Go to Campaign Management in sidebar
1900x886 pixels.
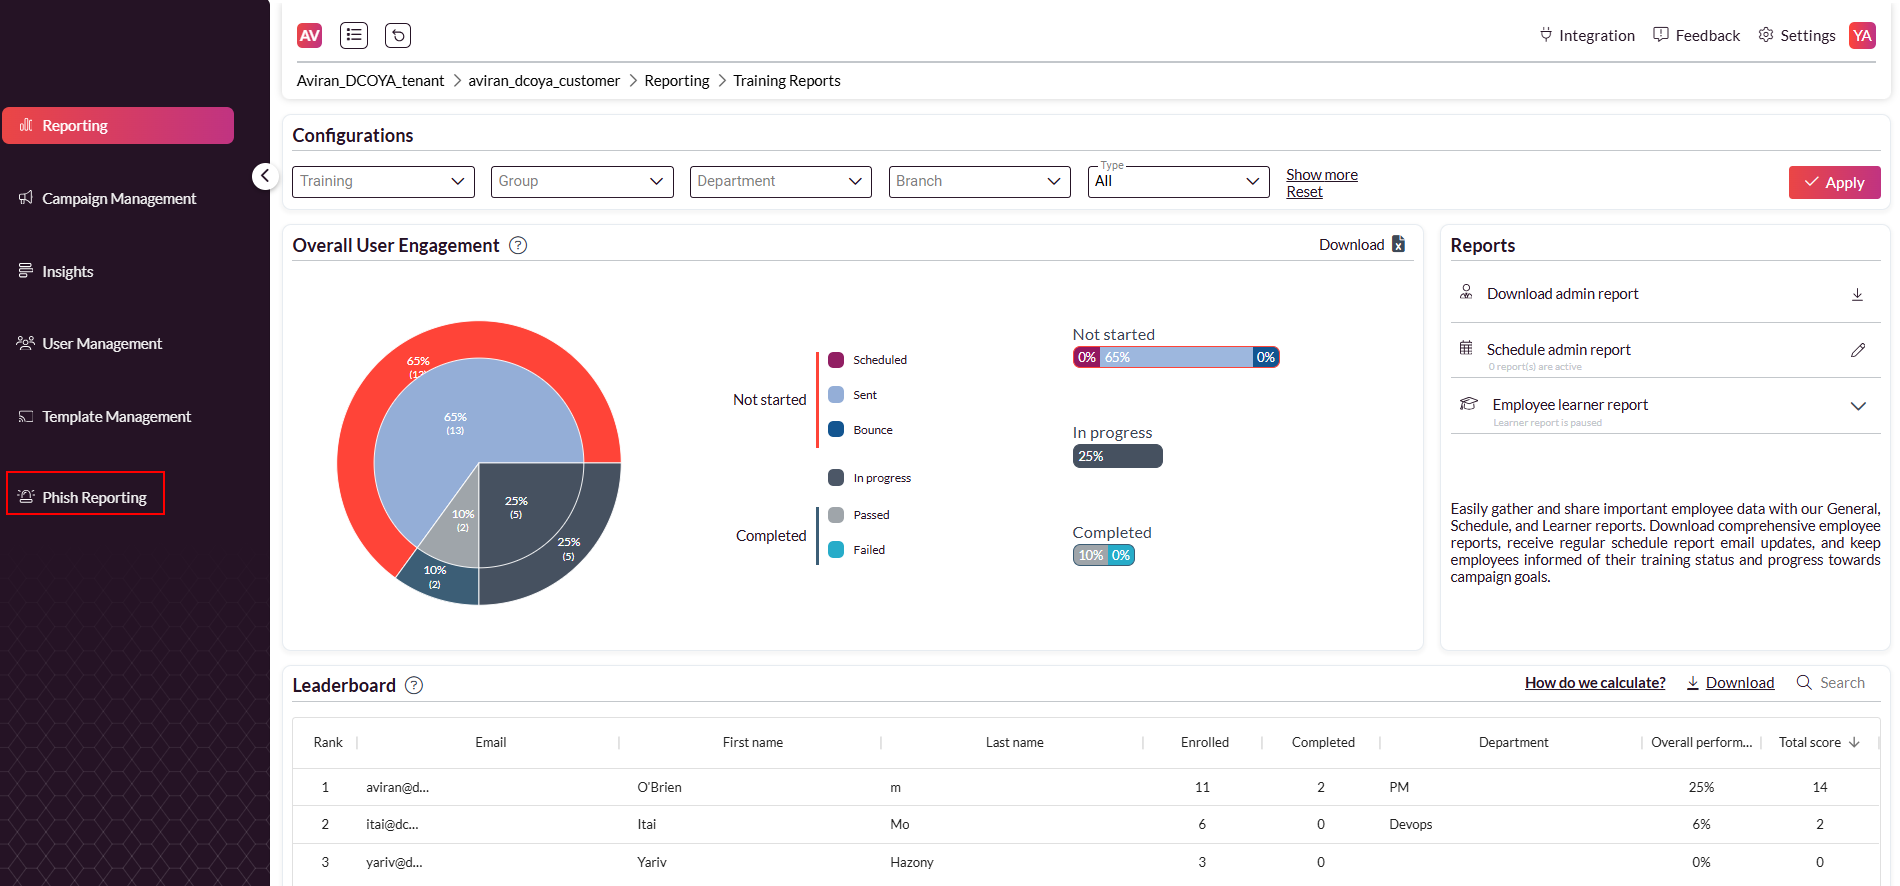(x=118, y=199)
